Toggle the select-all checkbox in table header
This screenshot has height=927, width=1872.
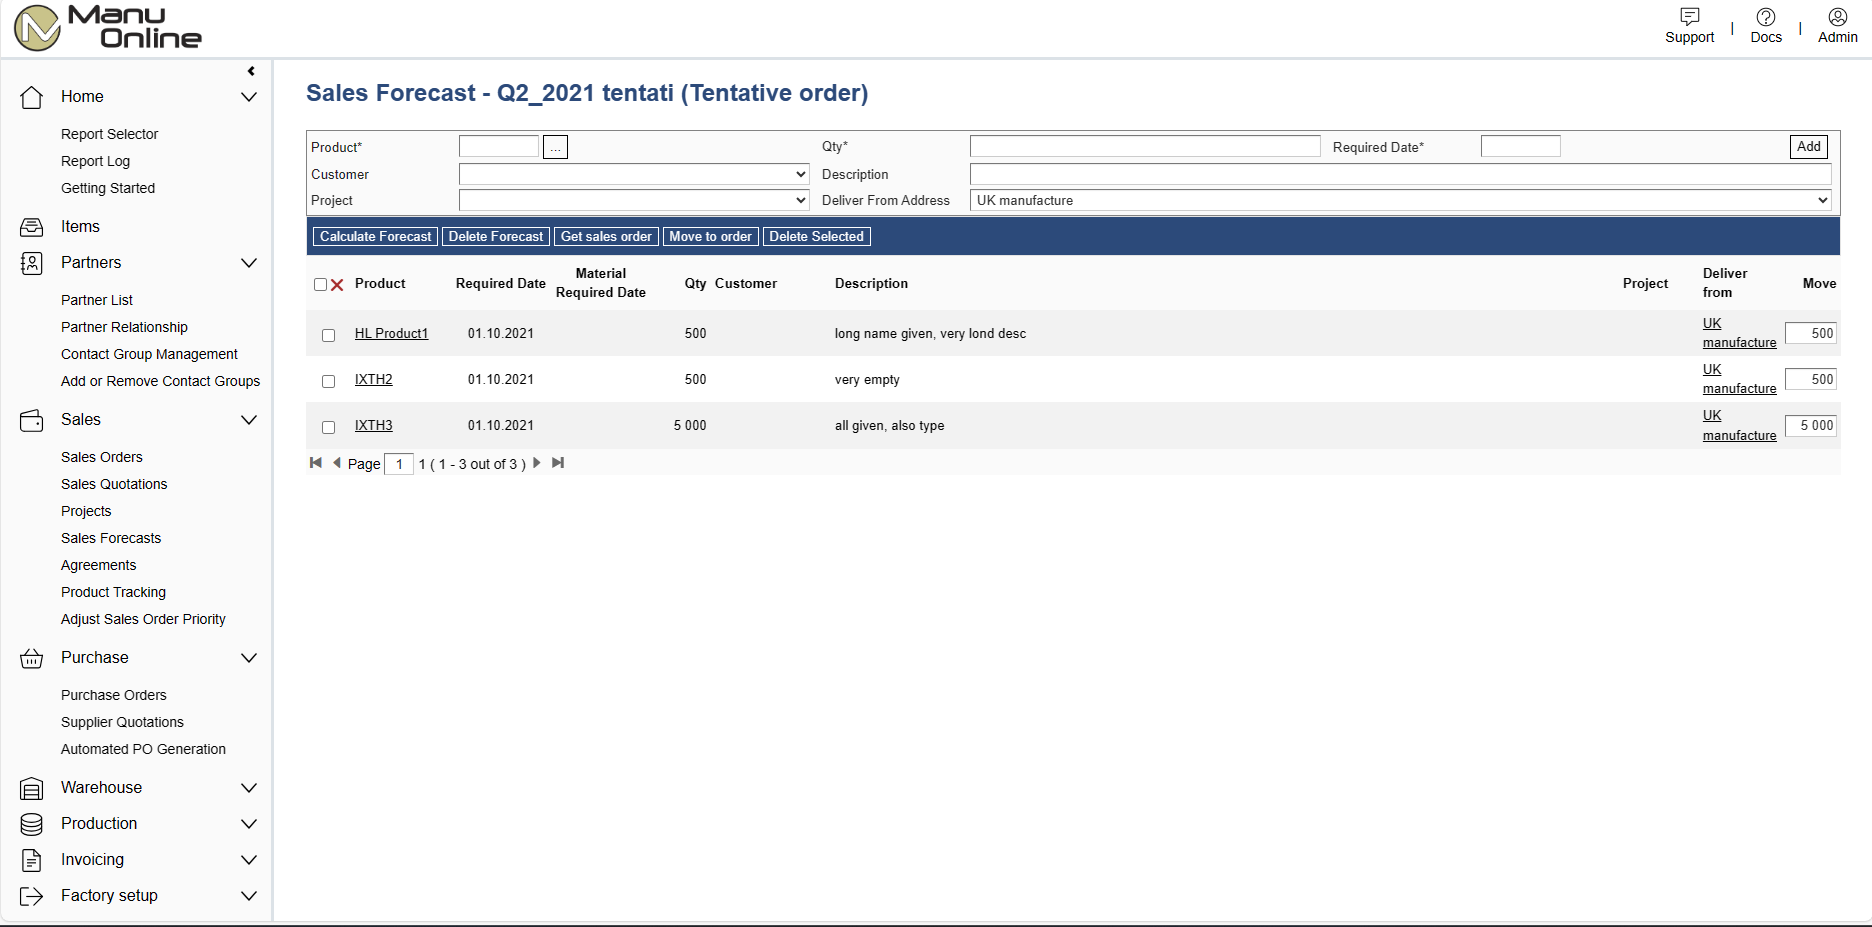click(320, 285)
